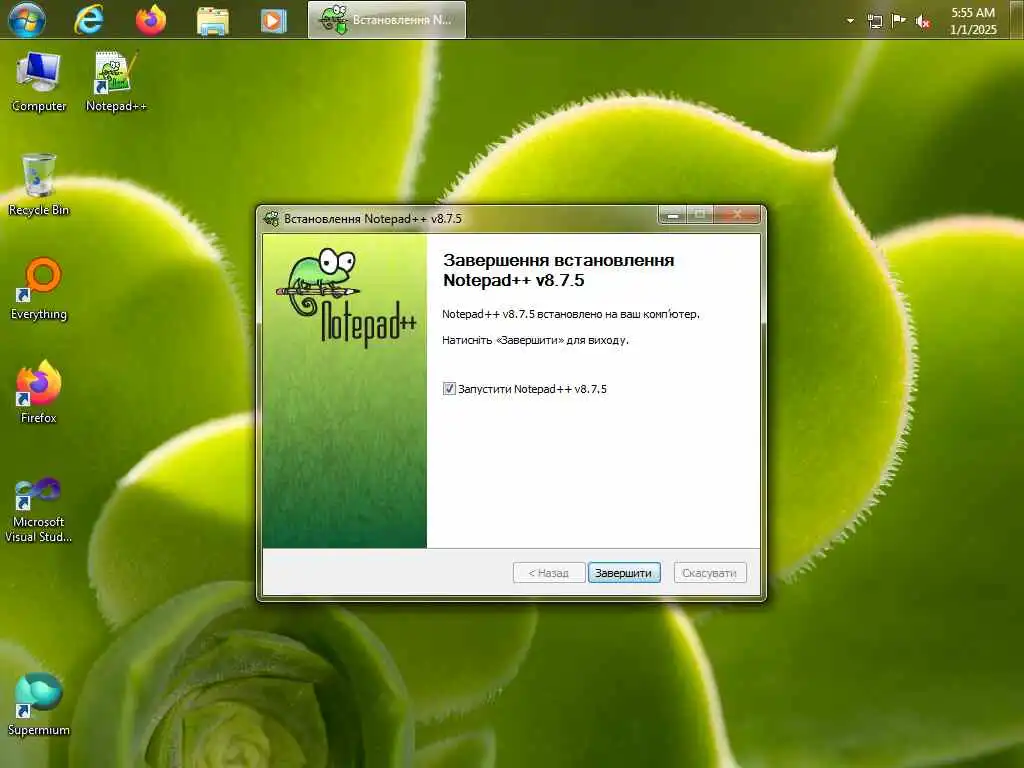Minimize the Notepad++ installer window
The image size is (1024, 768).
[672, 214]
